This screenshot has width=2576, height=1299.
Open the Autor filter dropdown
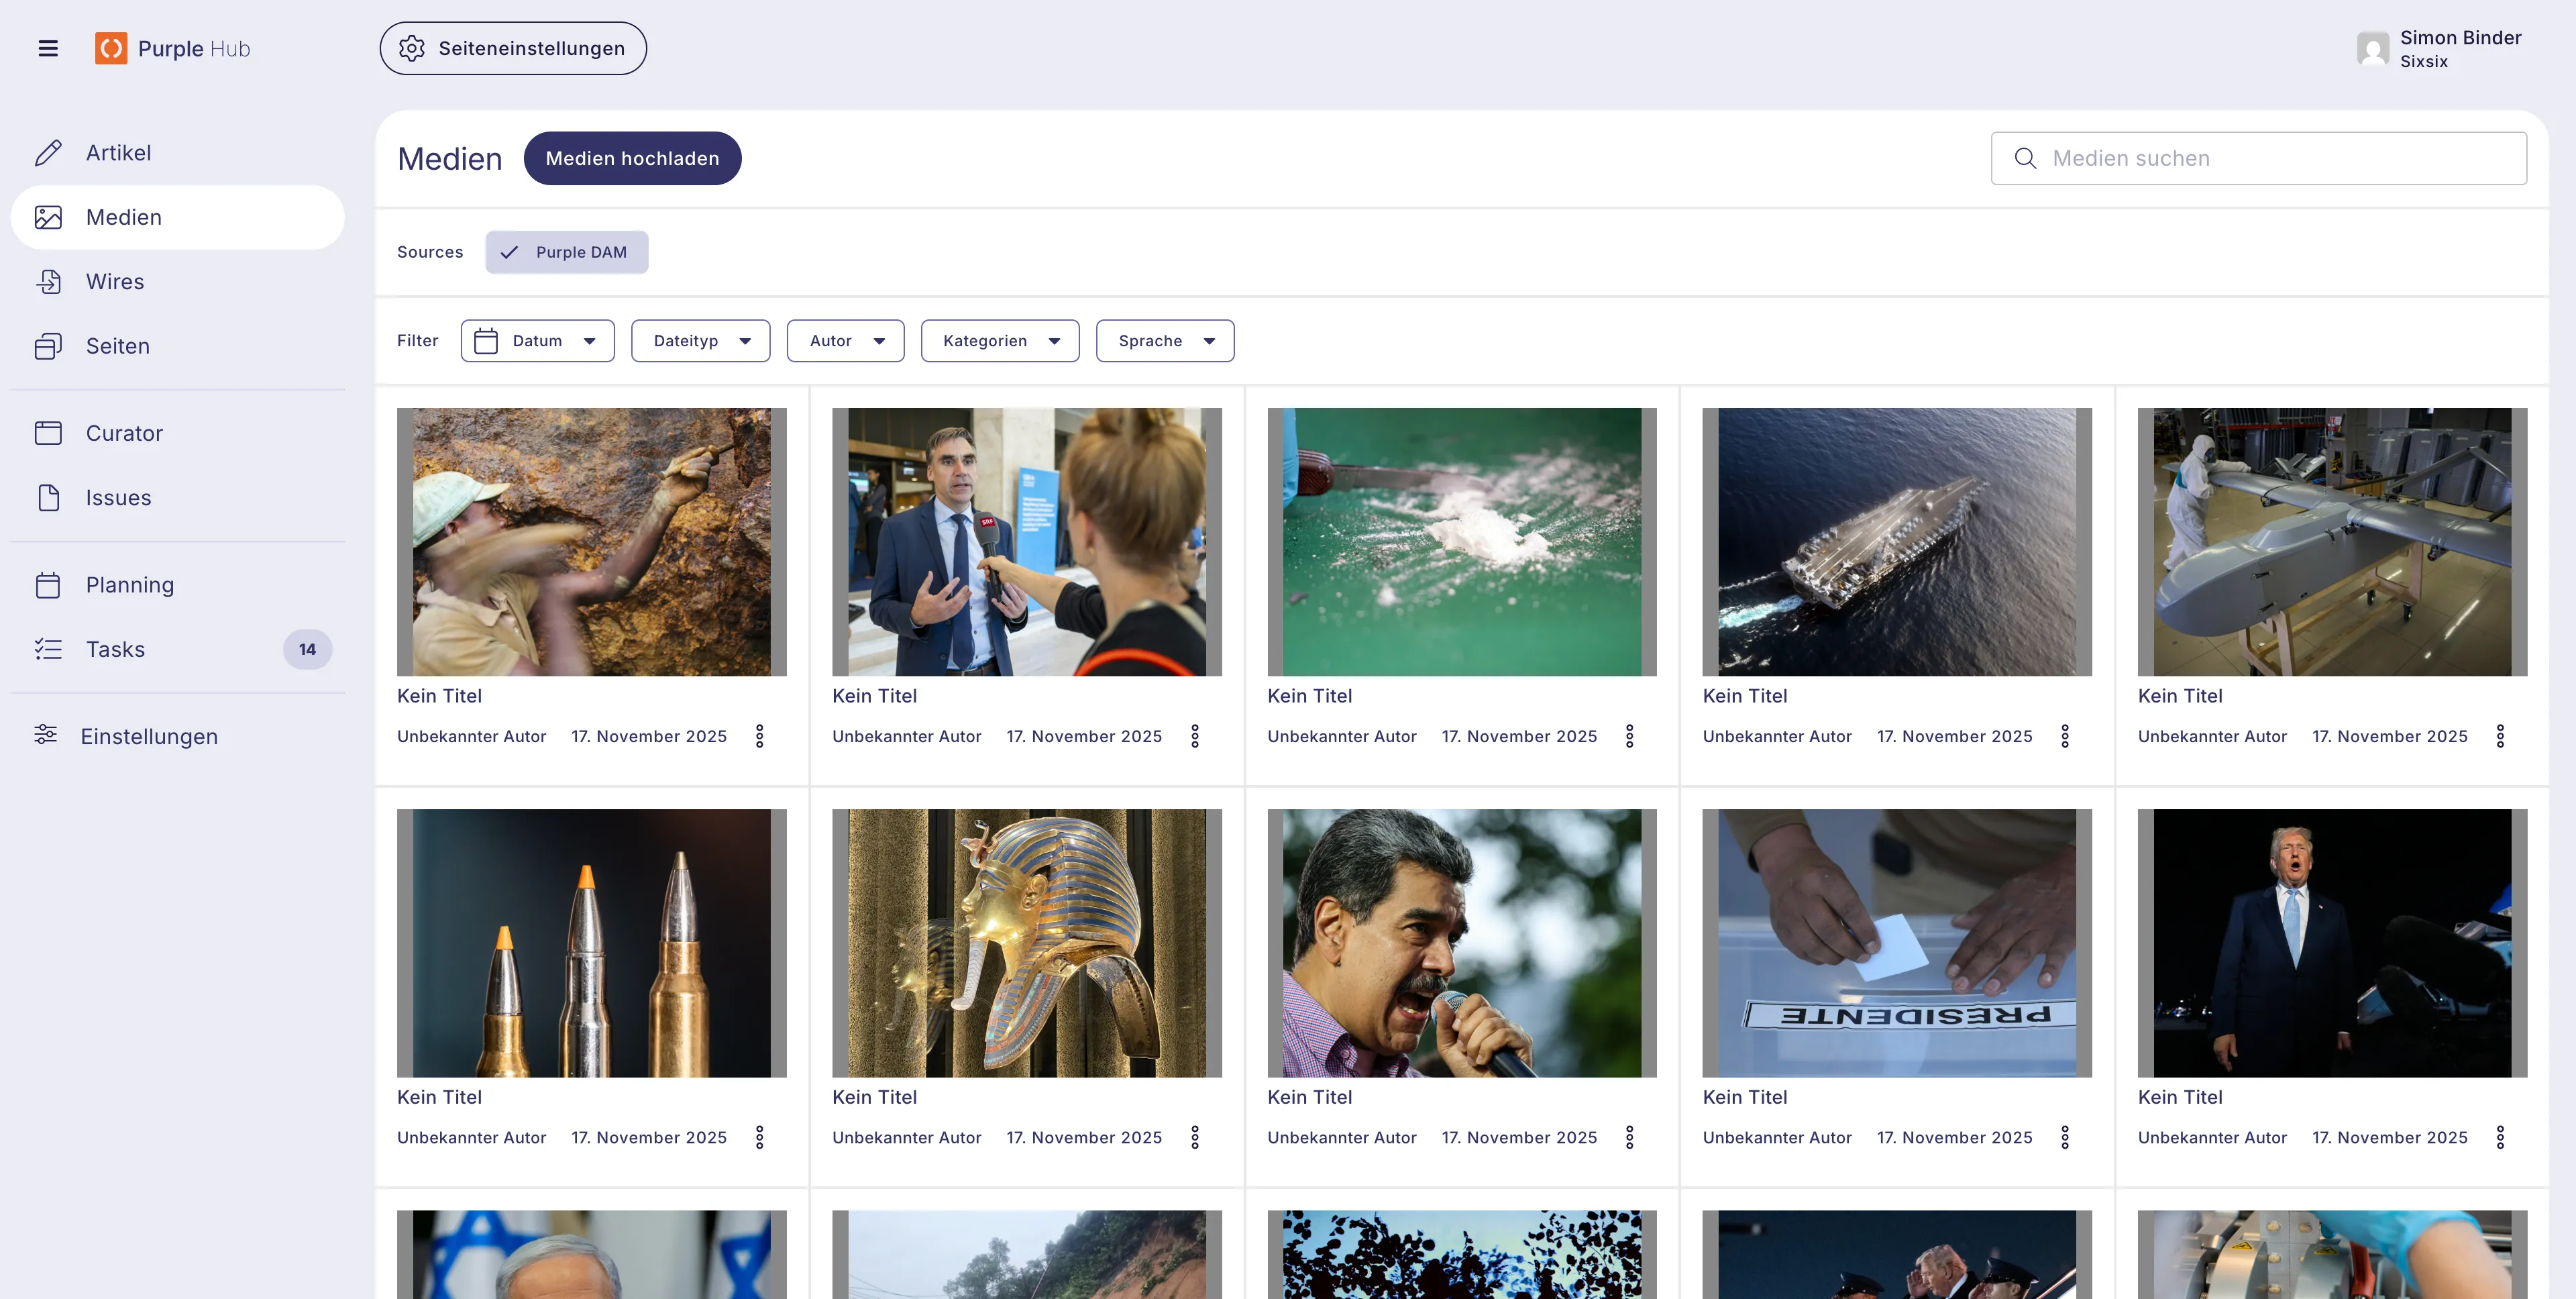click(x=846, y=341)
